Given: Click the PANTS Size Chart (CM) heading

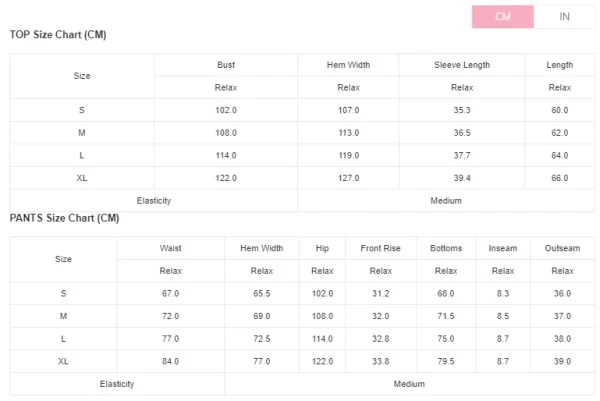Looking at the screenshot, I should (64, 218).
